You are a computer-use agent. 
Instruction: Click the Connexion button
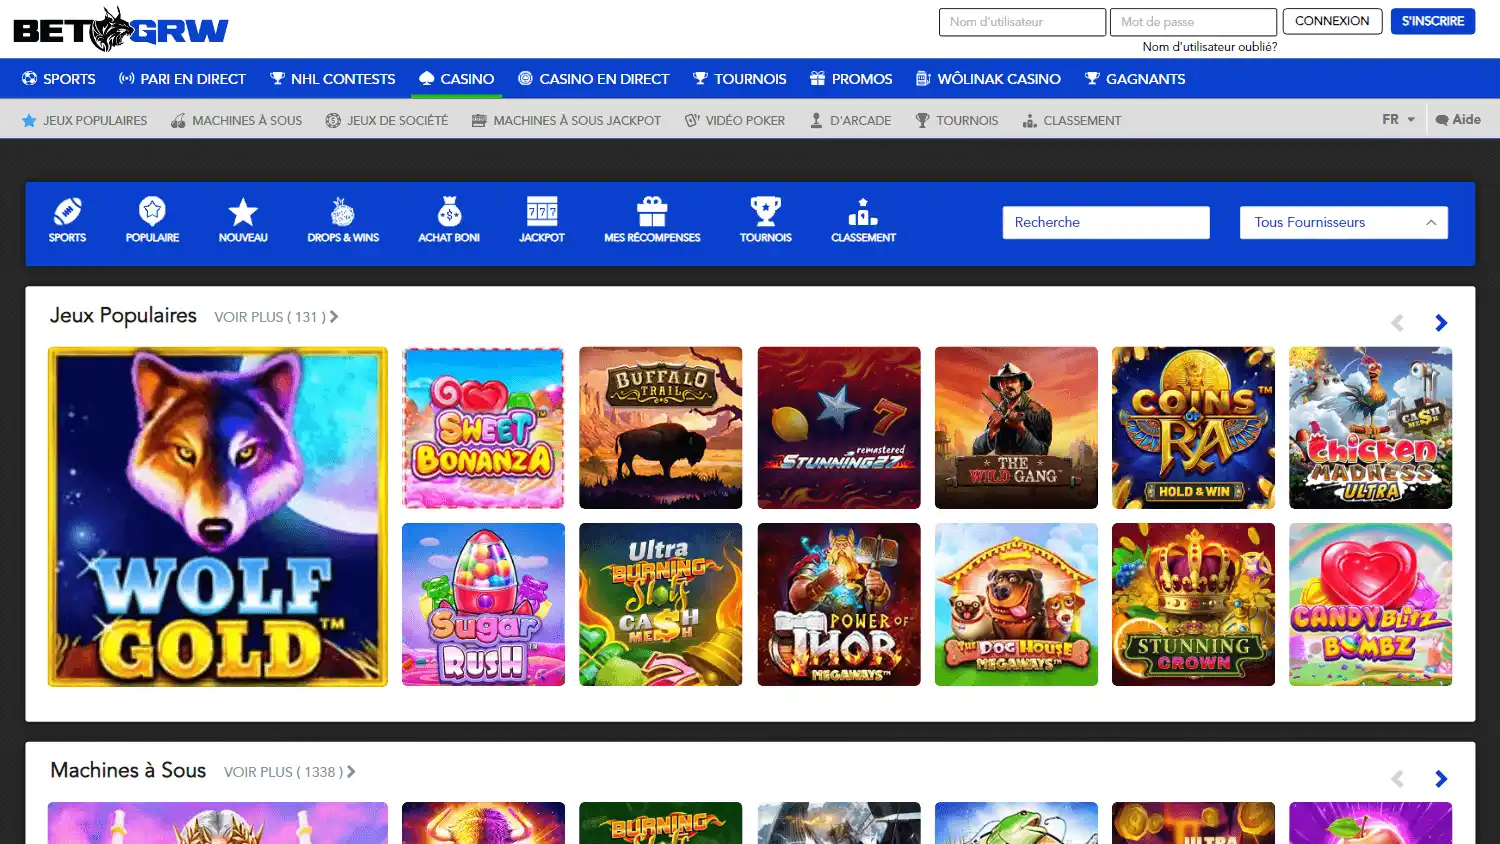[1332, 21]
